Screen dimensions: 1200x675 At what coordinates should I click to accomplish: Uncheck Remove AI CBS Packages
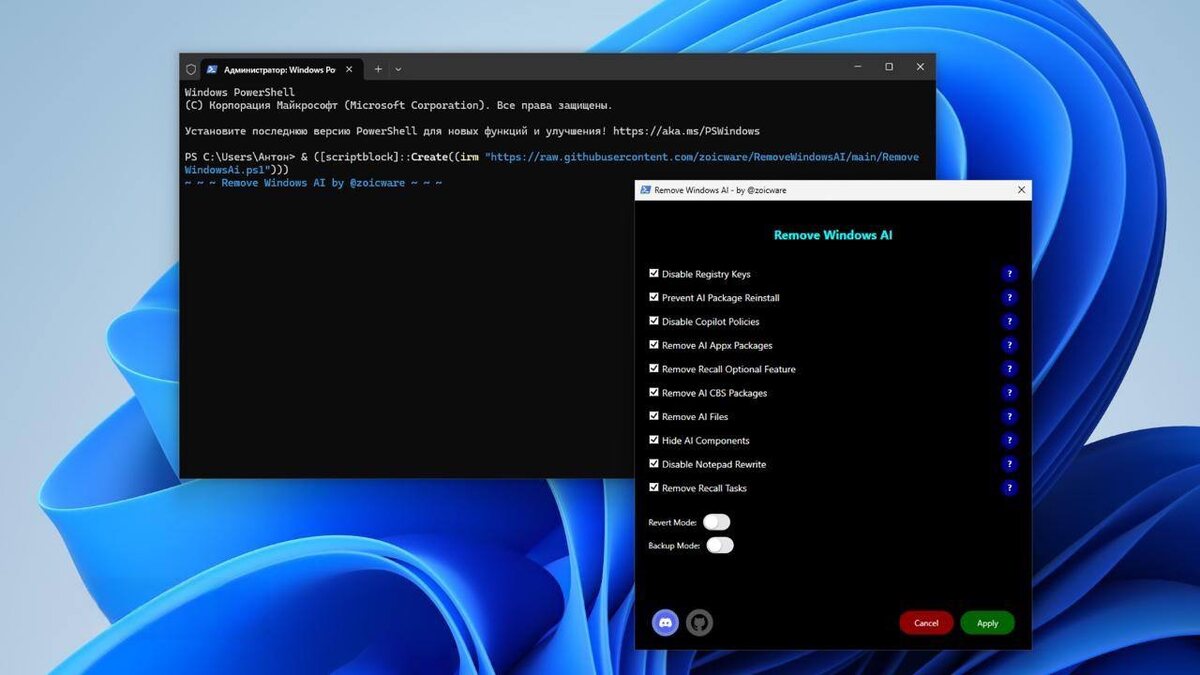[654, 392]
